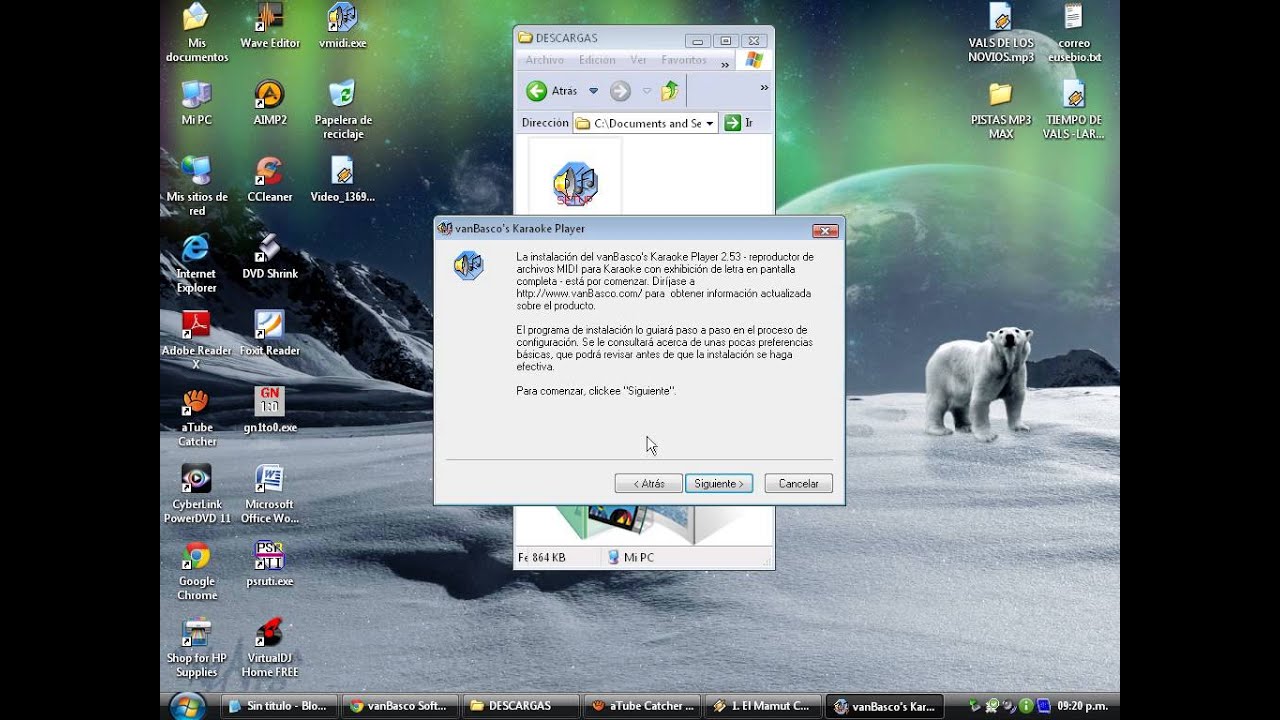Open Archivo menu in DESCARGAS window
The image size is (1280, 720).
click(545, 60)
